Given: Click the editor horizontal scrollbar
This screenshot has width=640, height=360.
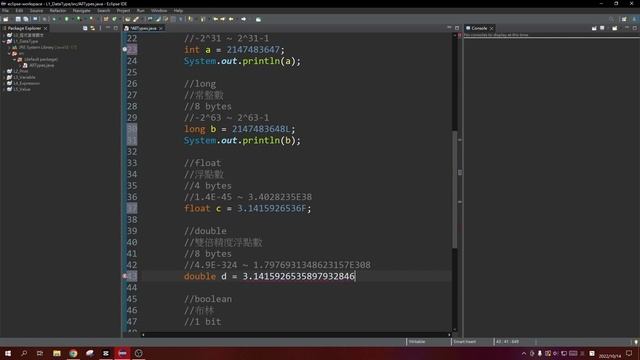Looking at the screenshot, I should (x=296, y=335).
